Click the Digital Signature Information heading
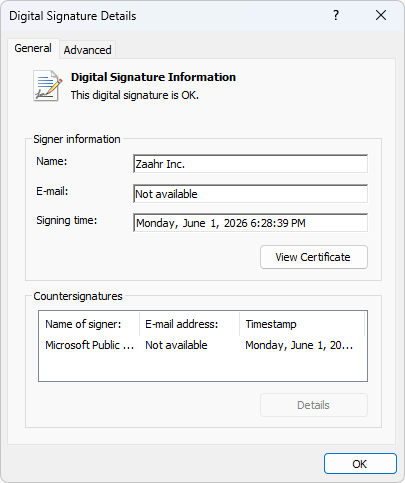Image resolution: width=405 pixels, height=483 pixels. coord(153,77)
